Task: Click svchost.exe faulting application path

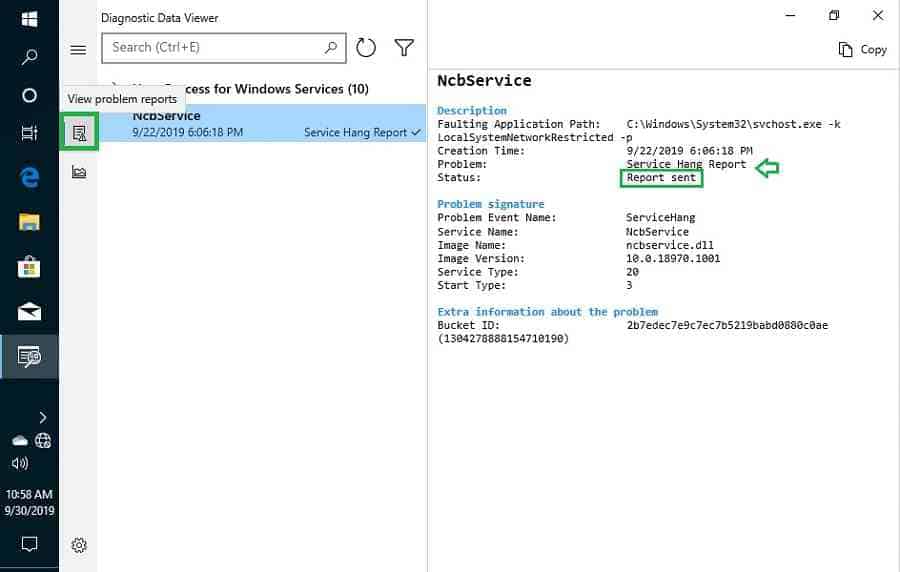Action: tap(734, 124)
